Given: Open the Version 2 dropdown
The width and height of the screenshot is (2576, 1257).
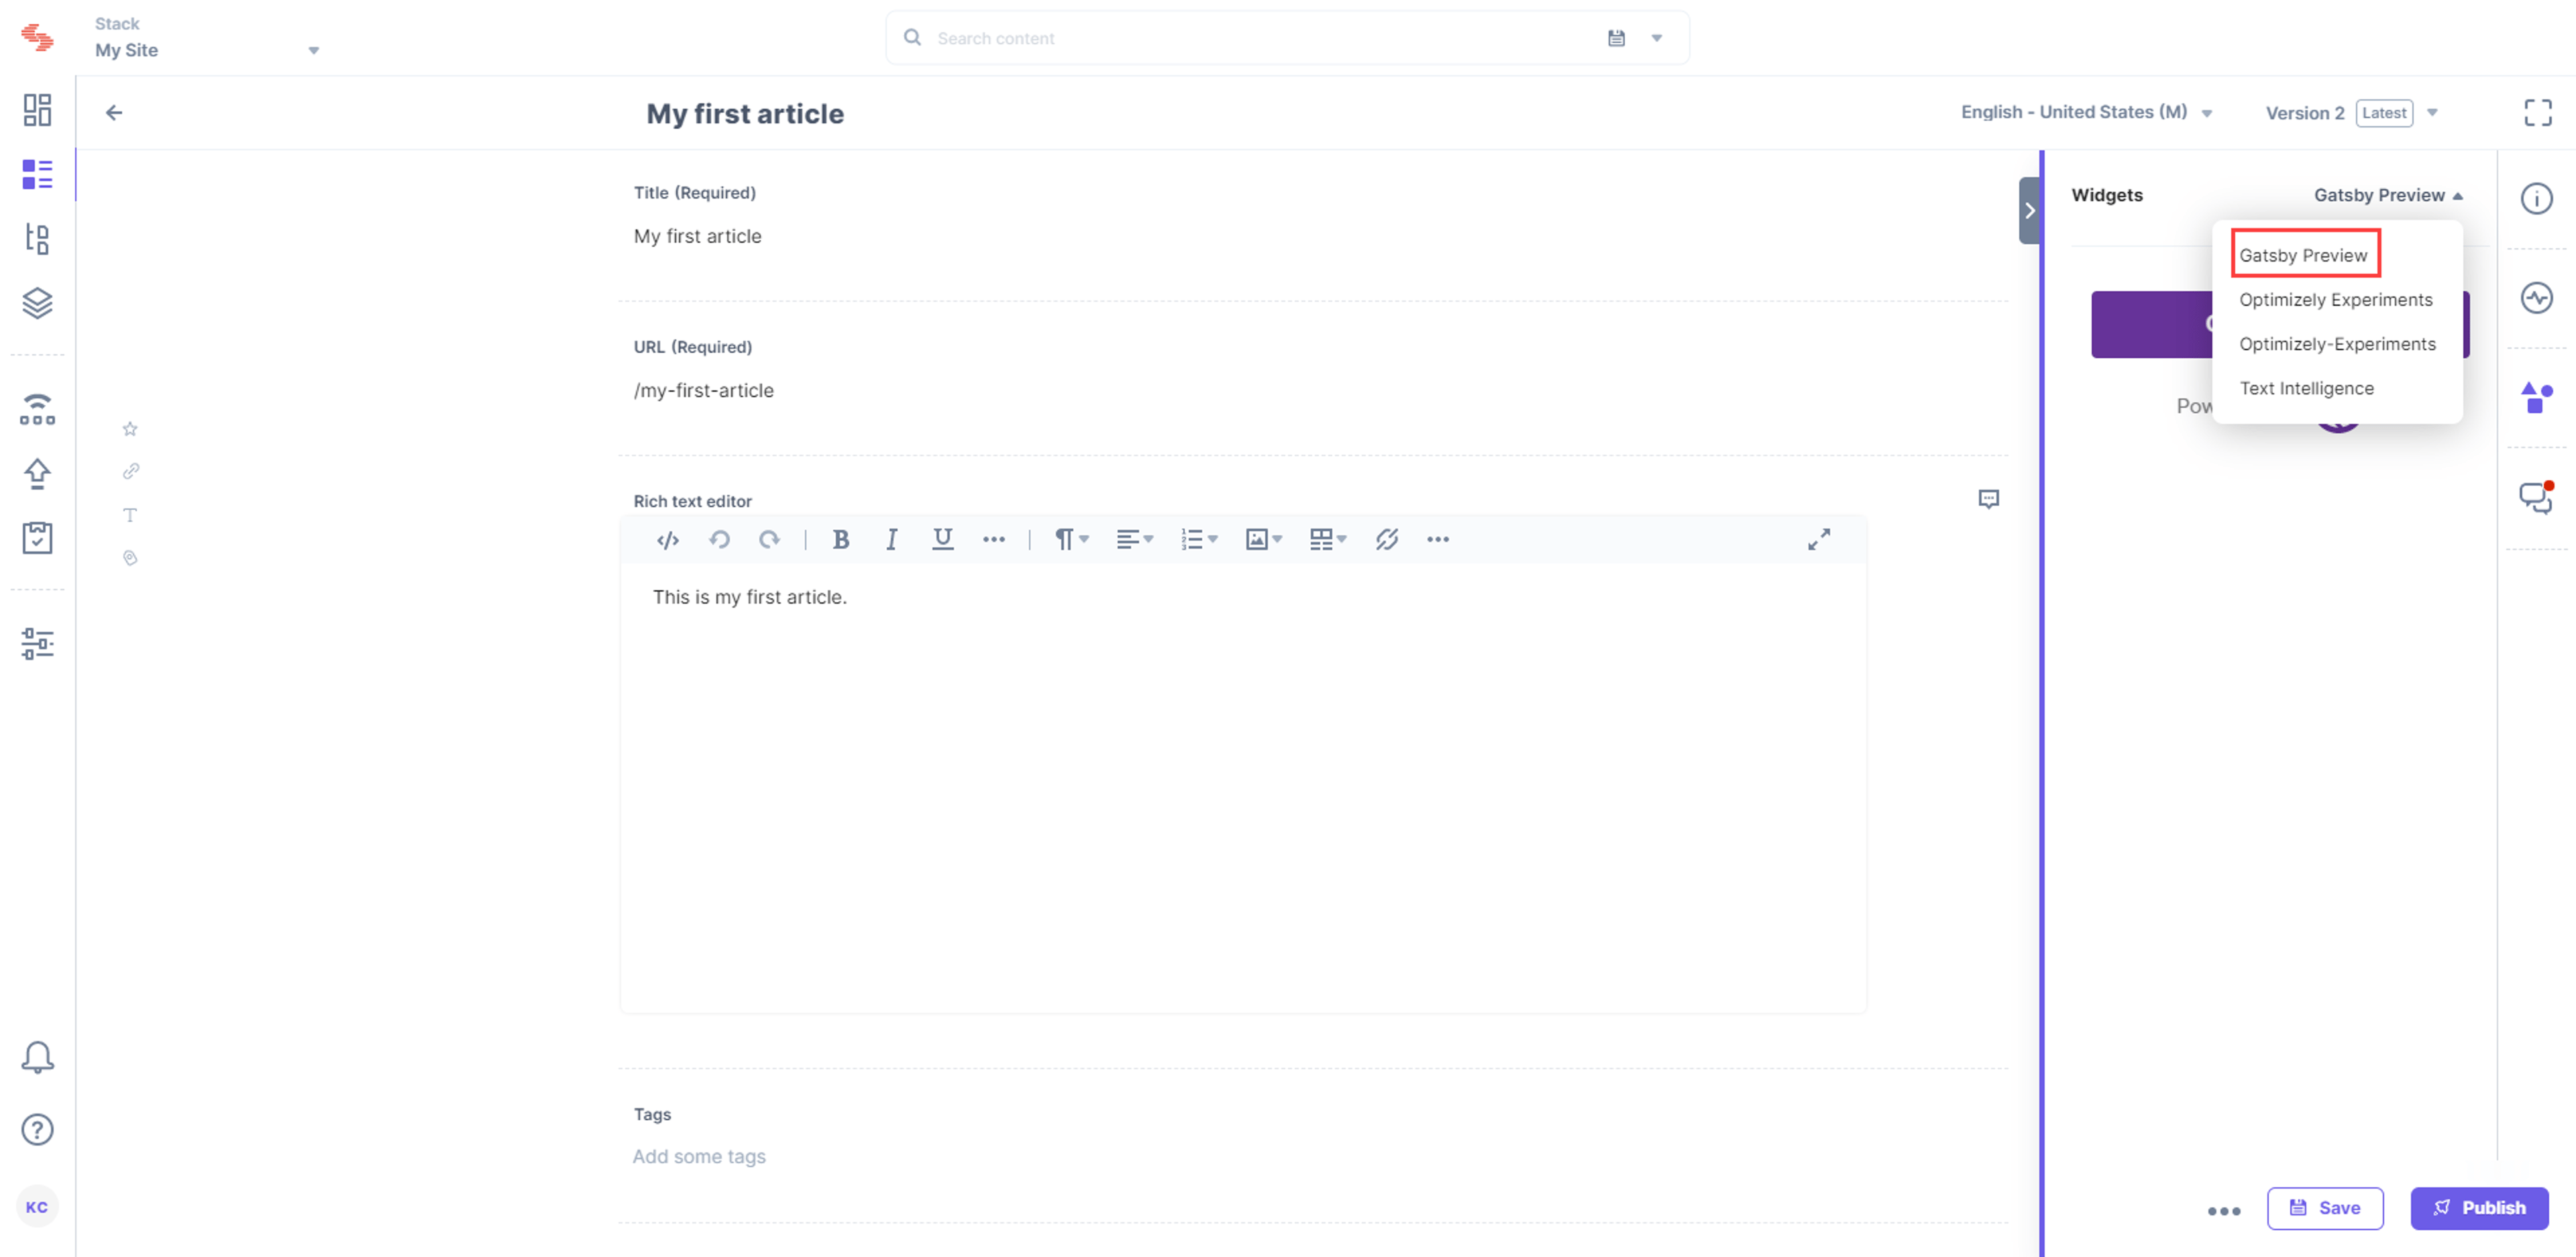Looking at the screenshot, I should click(x=2352, y=113).
